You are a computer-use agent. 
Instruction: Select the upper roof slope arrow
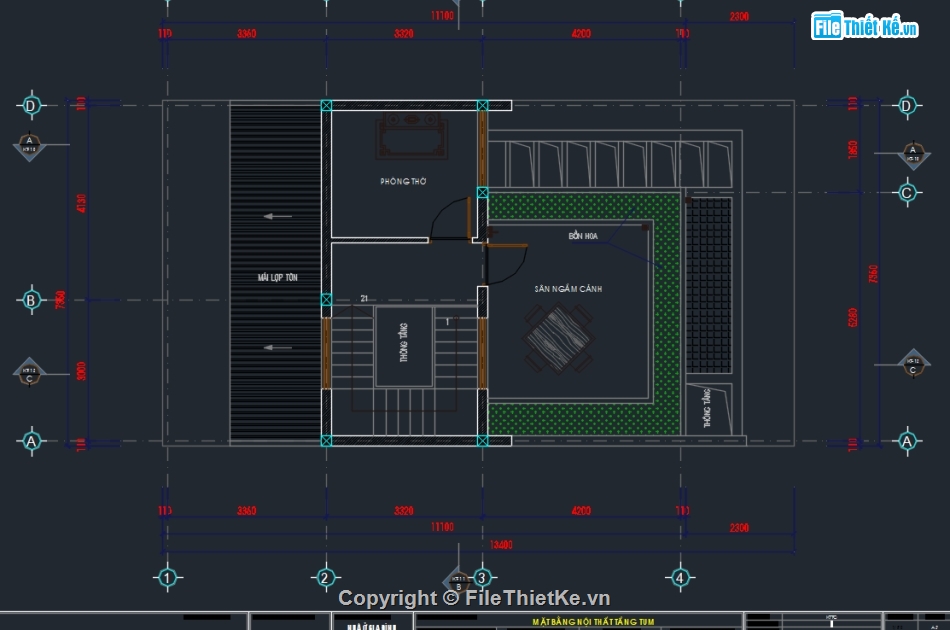click(x=277, y=216)
